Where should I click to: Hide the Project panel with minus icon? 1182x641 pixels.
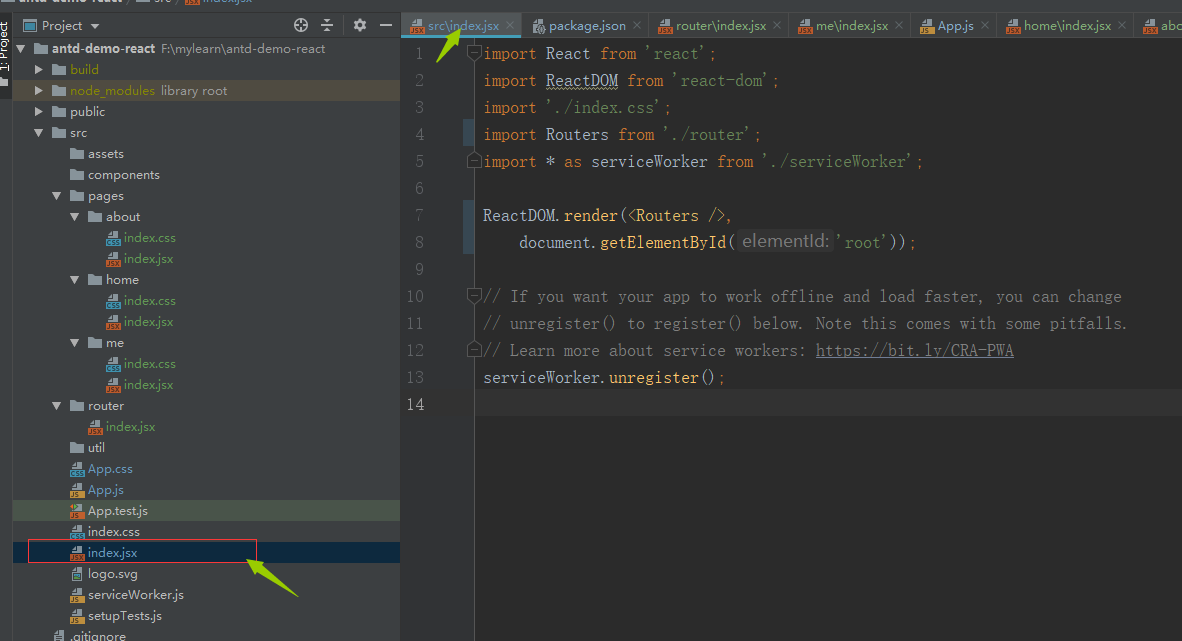[386, 26]
